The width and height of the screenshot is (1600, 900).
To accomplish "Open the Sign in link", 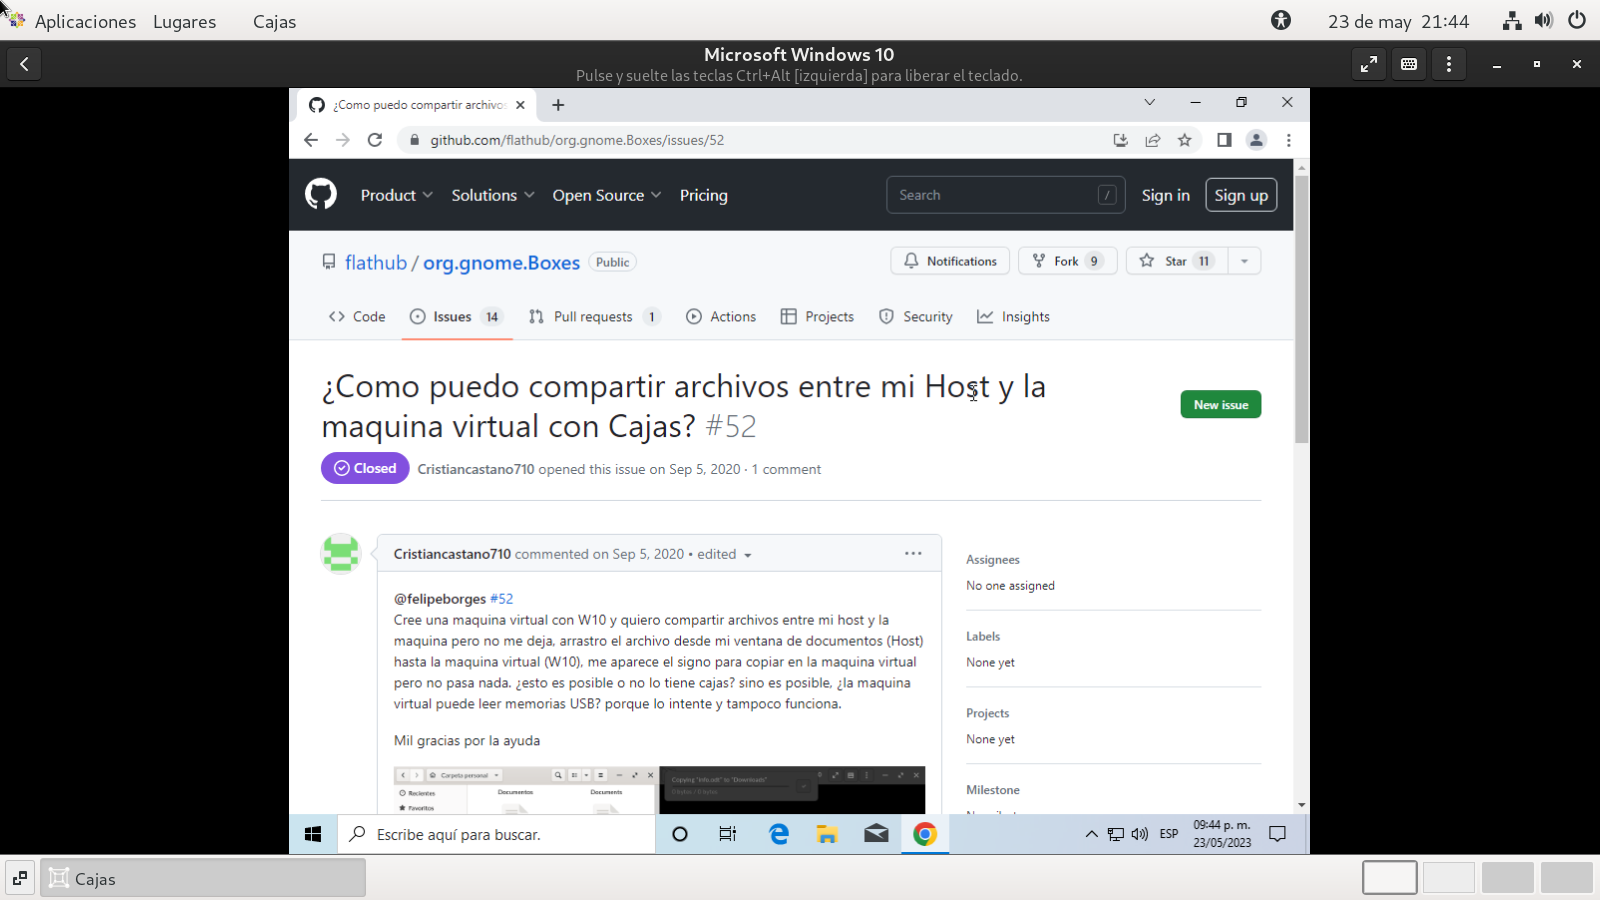I will click(1165, 195).
